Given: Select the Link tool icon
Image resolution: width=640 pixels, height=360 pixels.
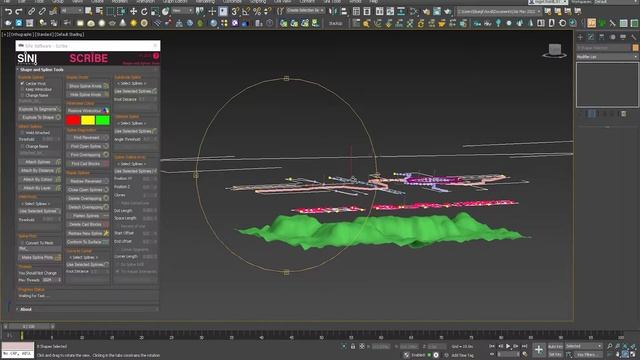Looking at the screenshot, I should click(x=31, y=12).
